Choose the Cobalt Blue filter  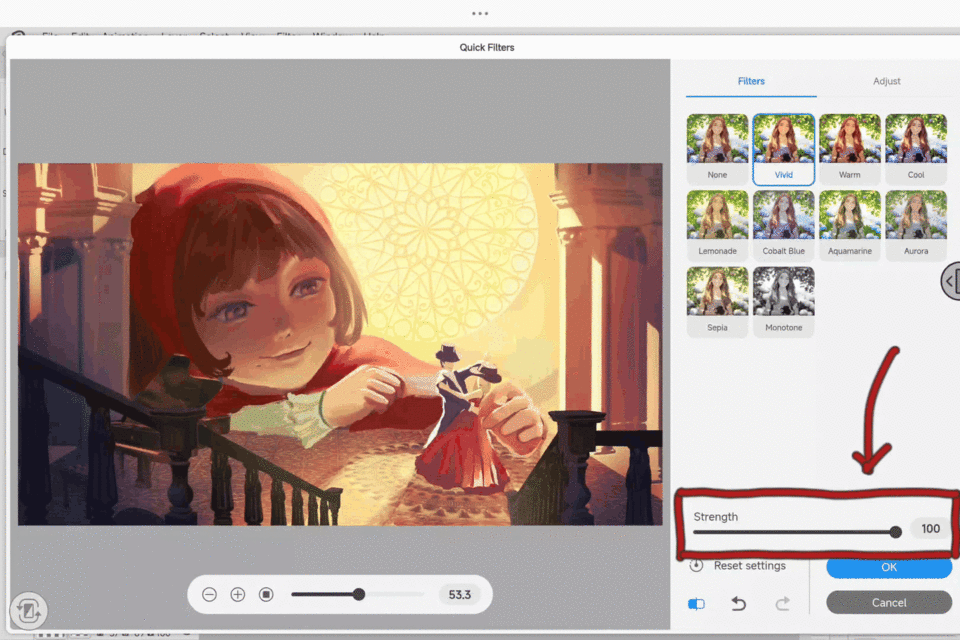[784, 225]
